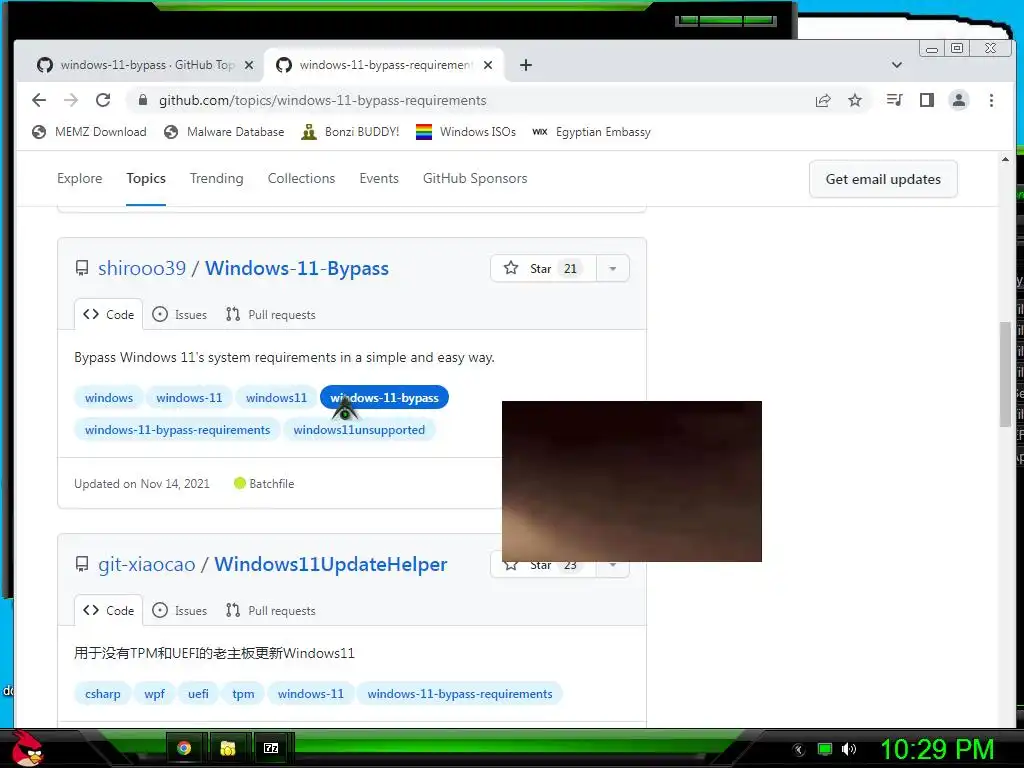Open Windows ISOs bookmark

click(x=466, y=132)
